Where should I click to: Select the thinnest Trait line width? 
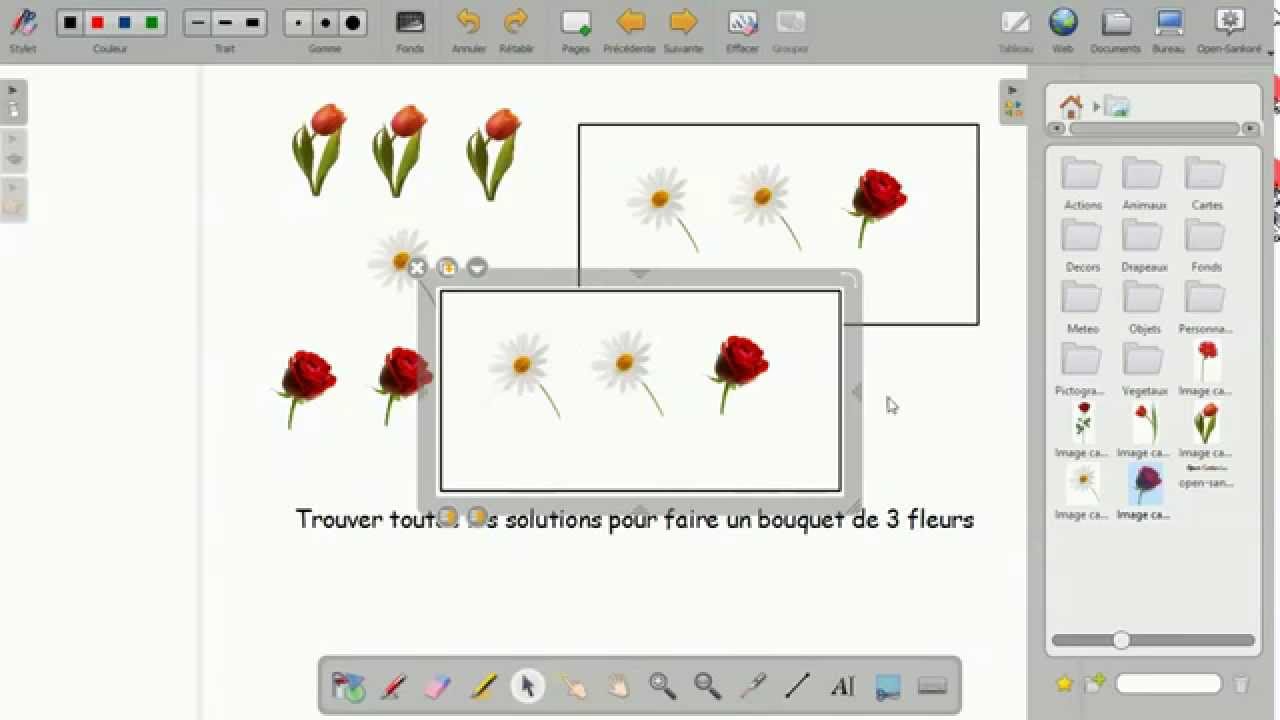click(x=198, y=23)
